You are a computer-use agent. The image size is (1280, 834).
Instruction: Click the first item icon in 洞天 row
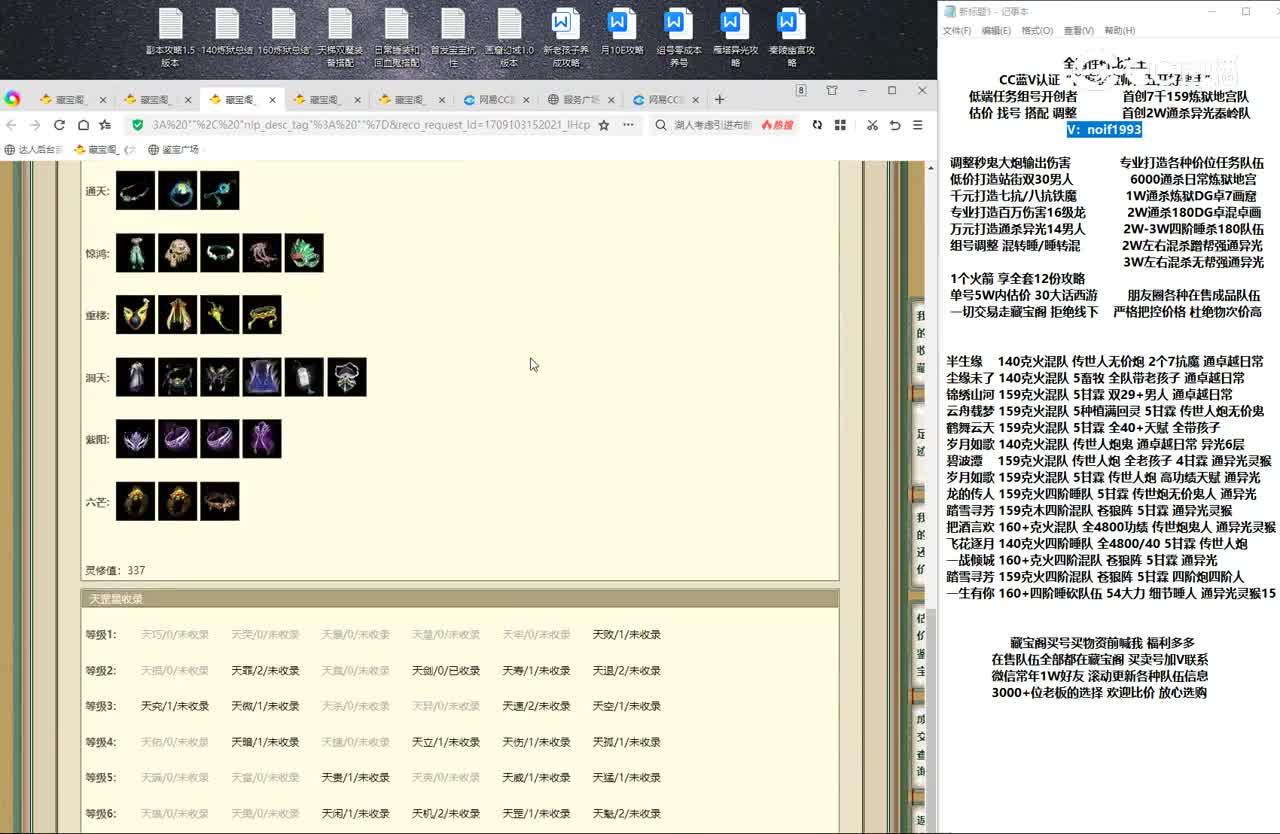(x=135, y=377)
